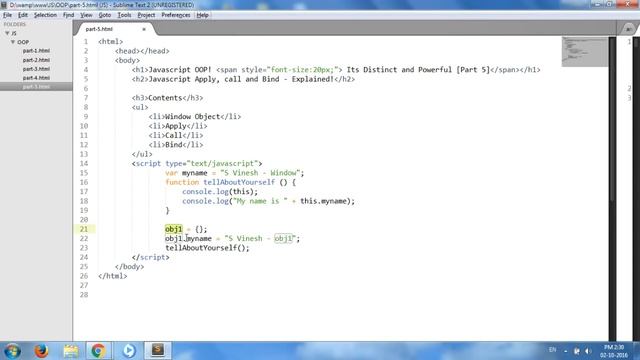The height and width of the screenshot is (360, 640).
Task: Click the closing </script> tag
Action: 150,258
